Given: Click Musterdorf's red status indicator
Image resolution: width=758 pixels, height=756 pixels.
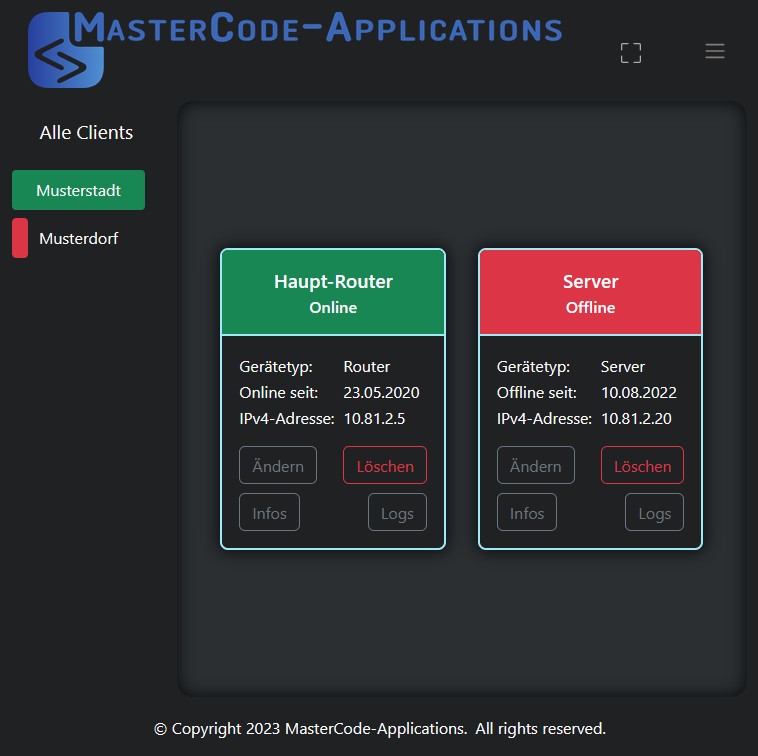Looking at the screenshot, I should tap(20, 239).
